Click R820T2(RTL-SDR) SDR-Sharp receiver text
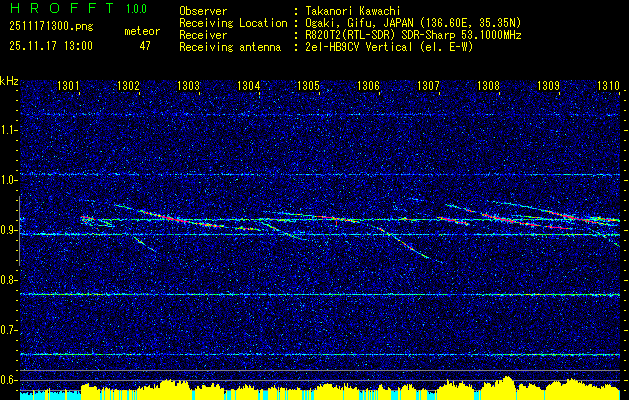629x400 pixels. coord(413,35)
